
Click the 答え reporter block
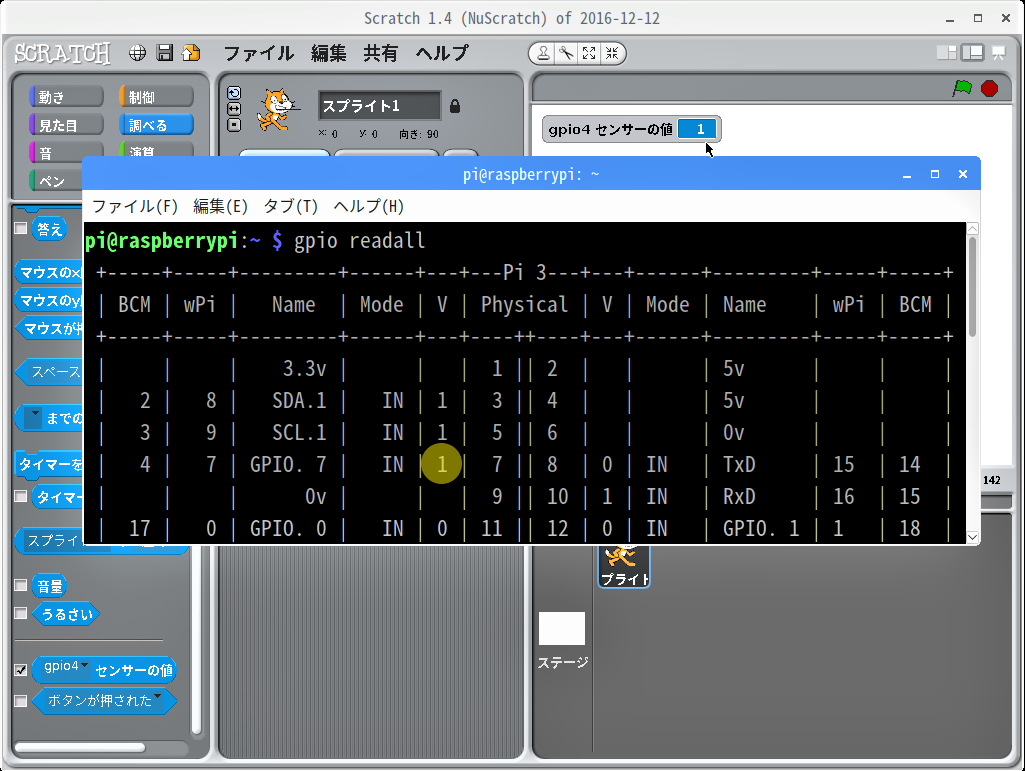tap(50, 229)
